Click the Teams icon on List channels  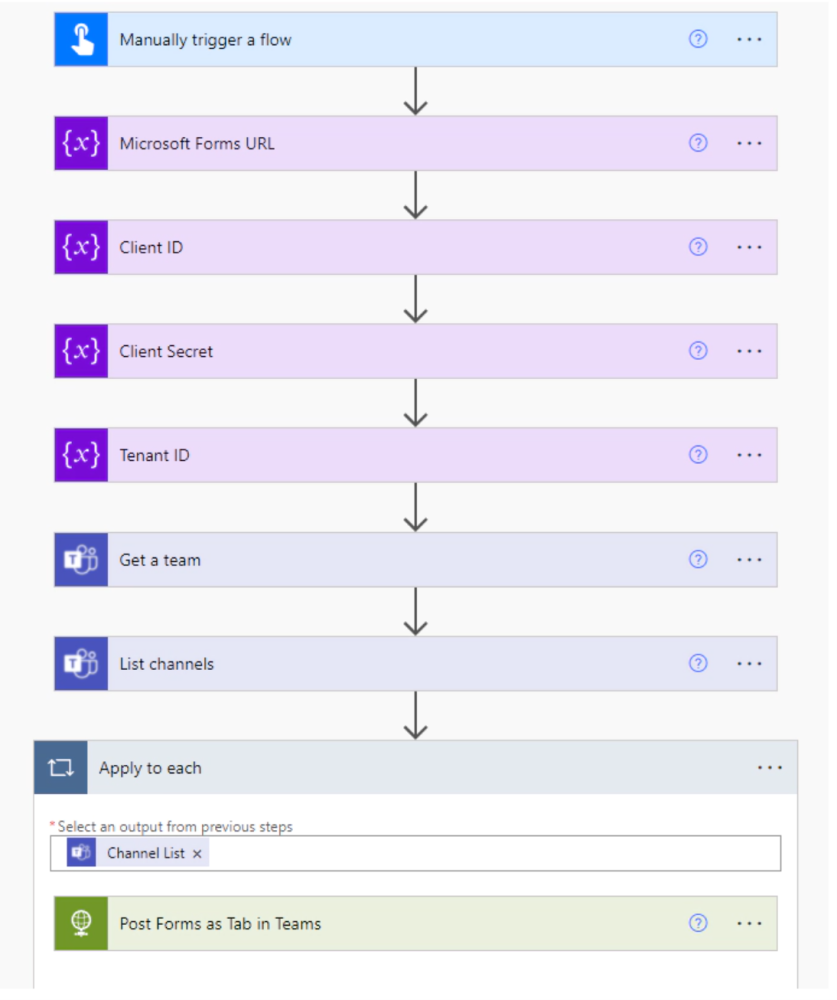pyautogui.click(x=80, y=663)
